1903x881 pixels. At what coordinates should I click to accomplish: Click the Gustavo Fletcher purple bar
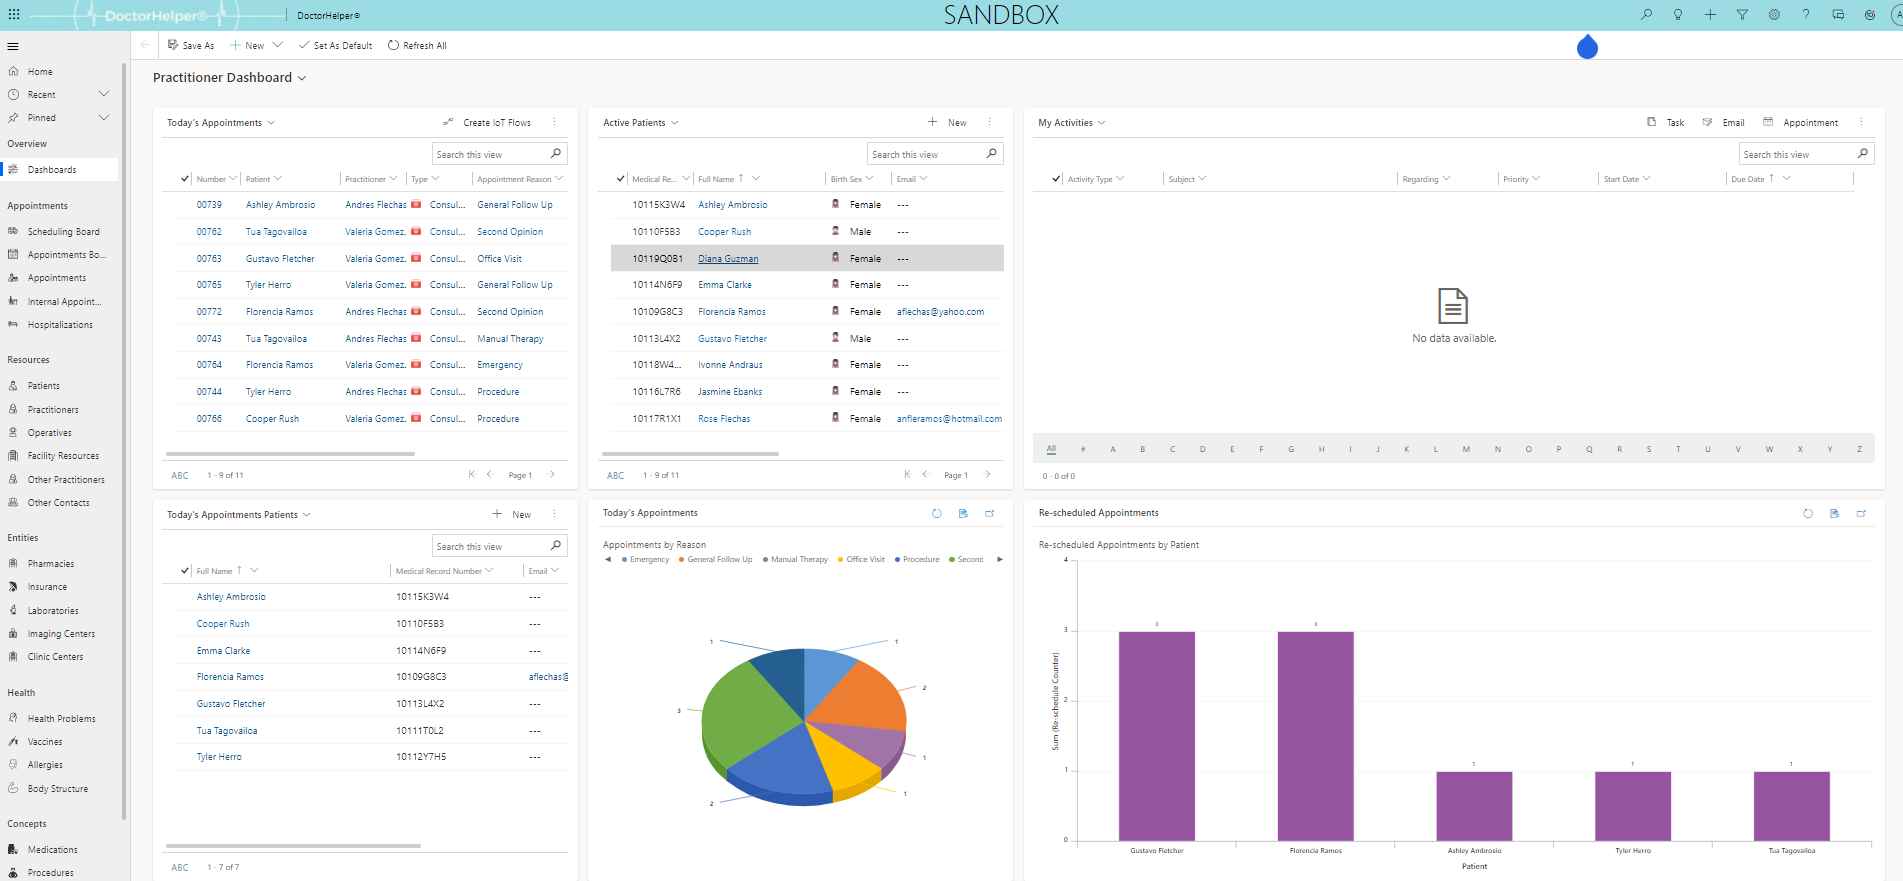1157,736
